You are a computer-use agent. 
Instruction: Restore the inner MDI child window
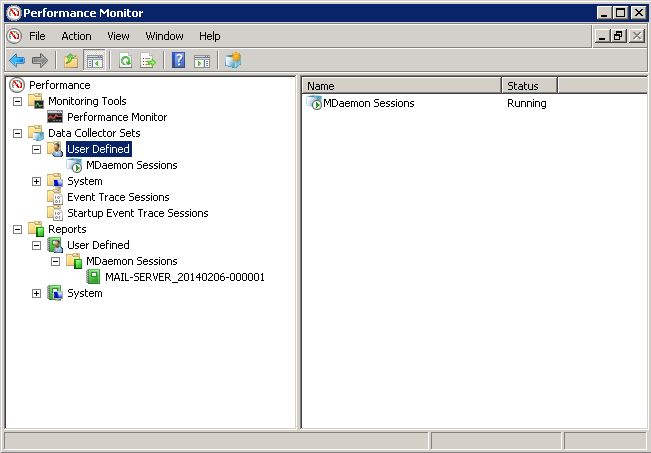coord(618,36)
